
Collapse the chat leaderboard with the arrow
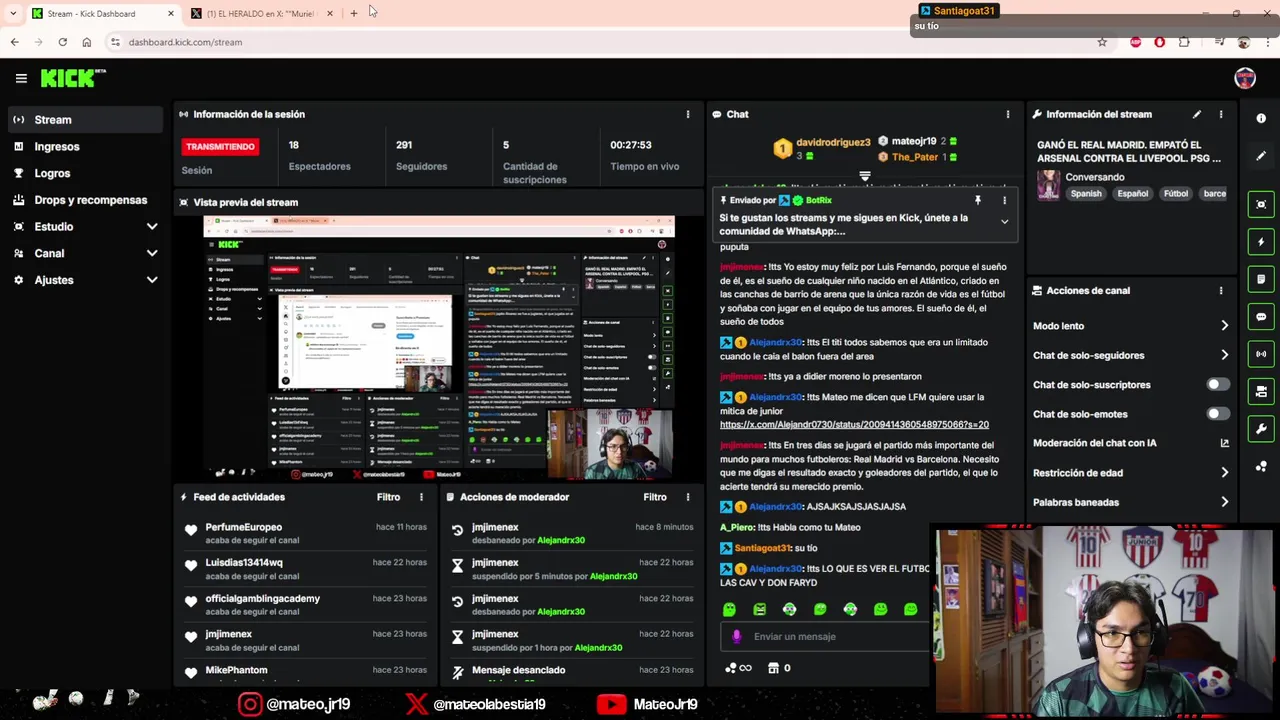point(865,176)
